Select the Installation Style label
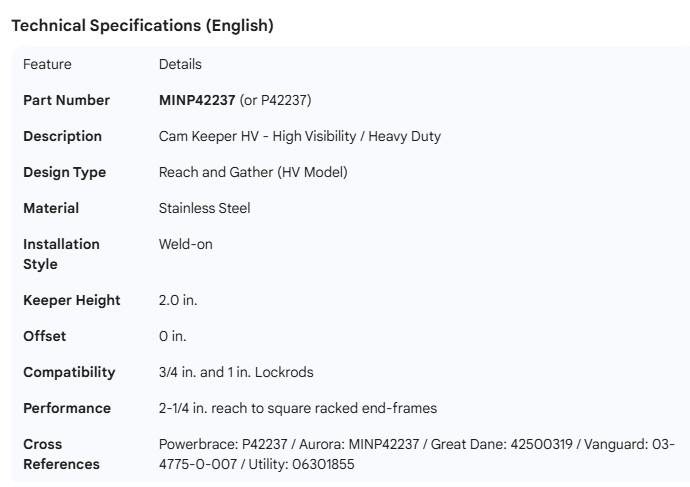The width and height of the screenshot is (690, 487). pos(61,254)
